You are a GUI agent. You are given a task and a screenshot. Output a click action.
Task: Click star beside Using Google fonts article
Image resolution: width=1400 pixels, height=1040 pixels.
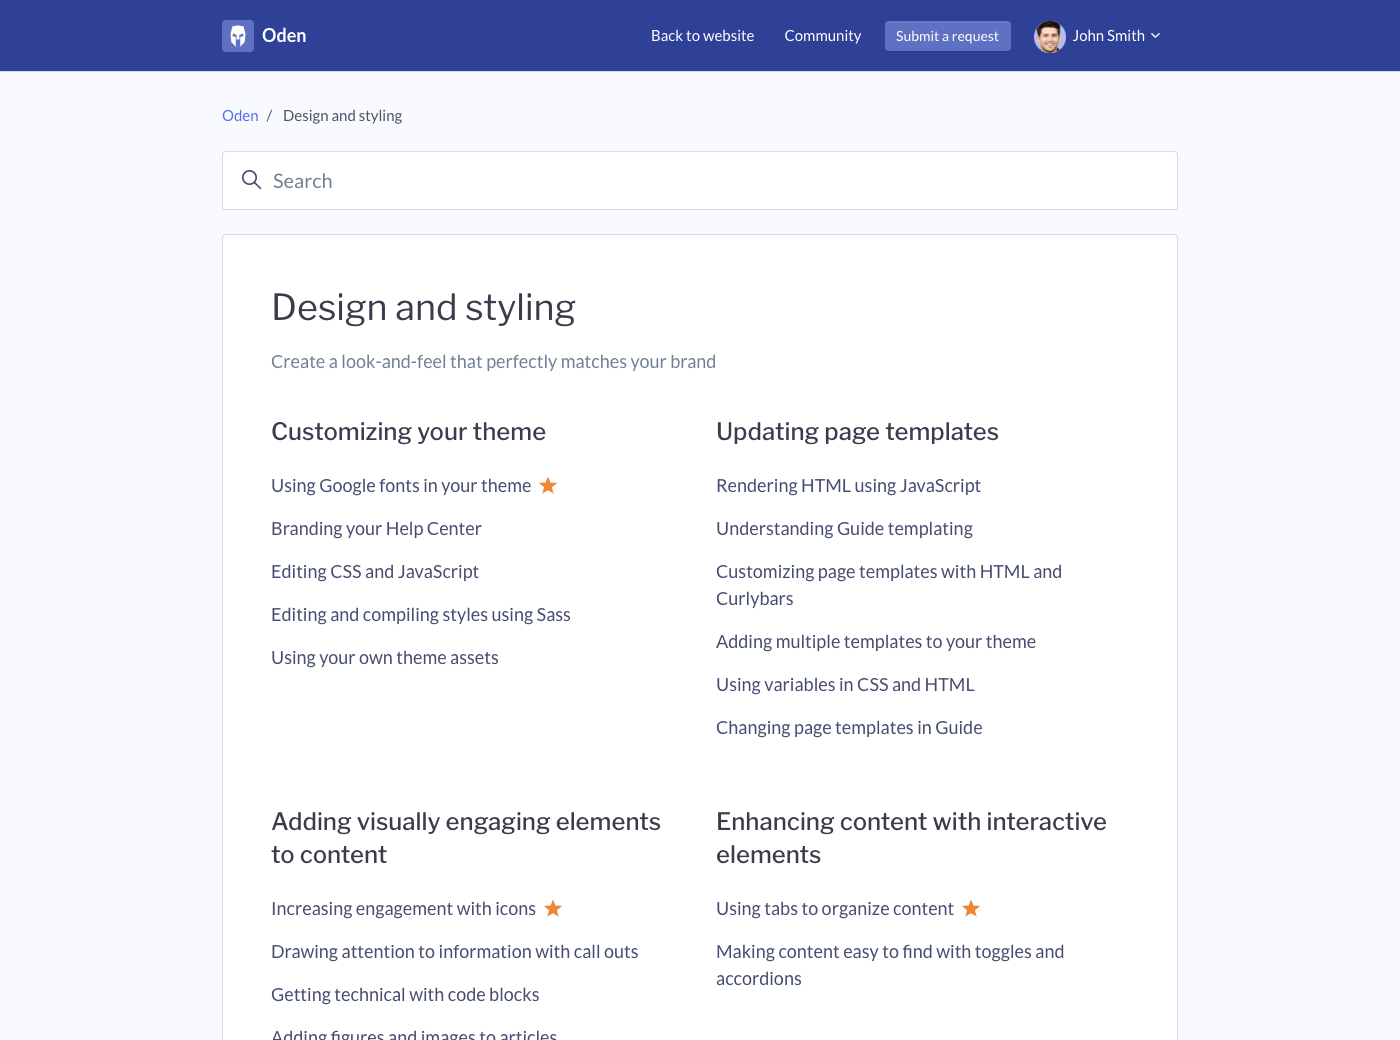(x=548, y=486)
